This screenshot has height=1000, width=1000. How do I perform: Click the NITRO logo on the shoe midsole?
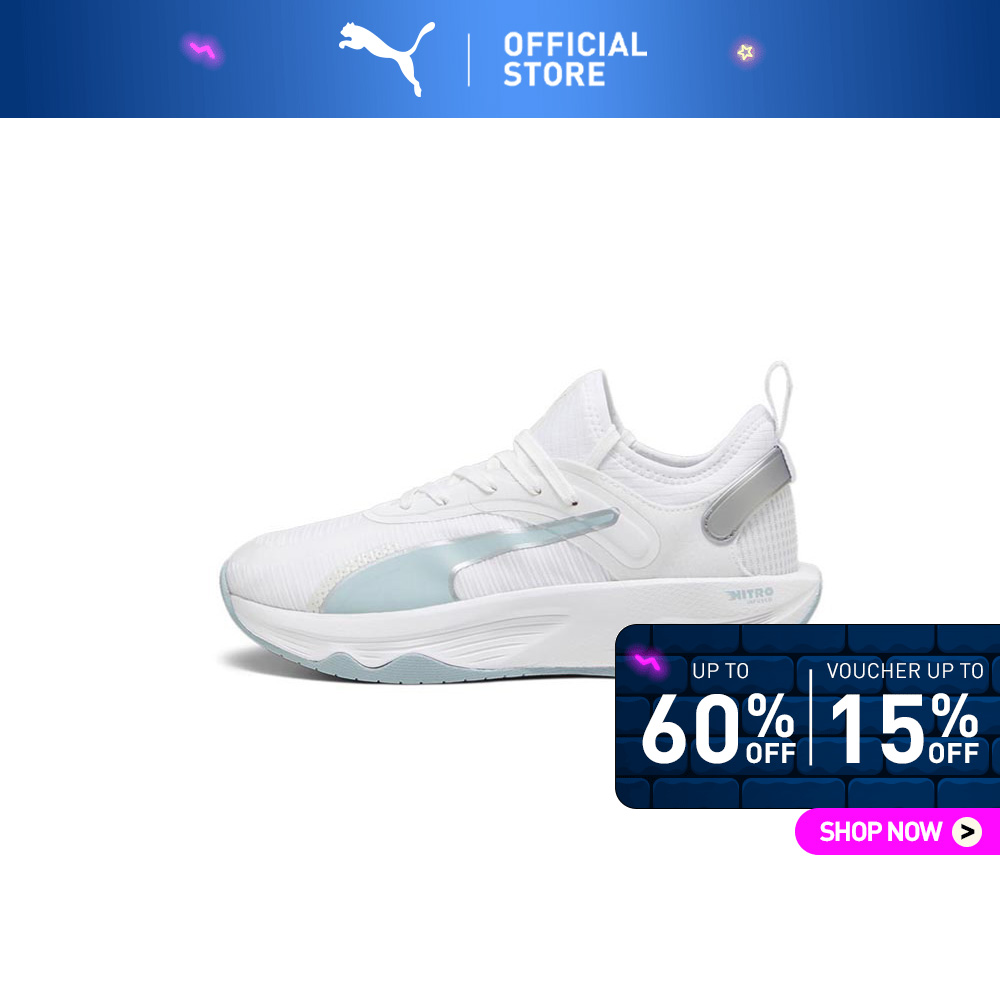click(750, 596)
